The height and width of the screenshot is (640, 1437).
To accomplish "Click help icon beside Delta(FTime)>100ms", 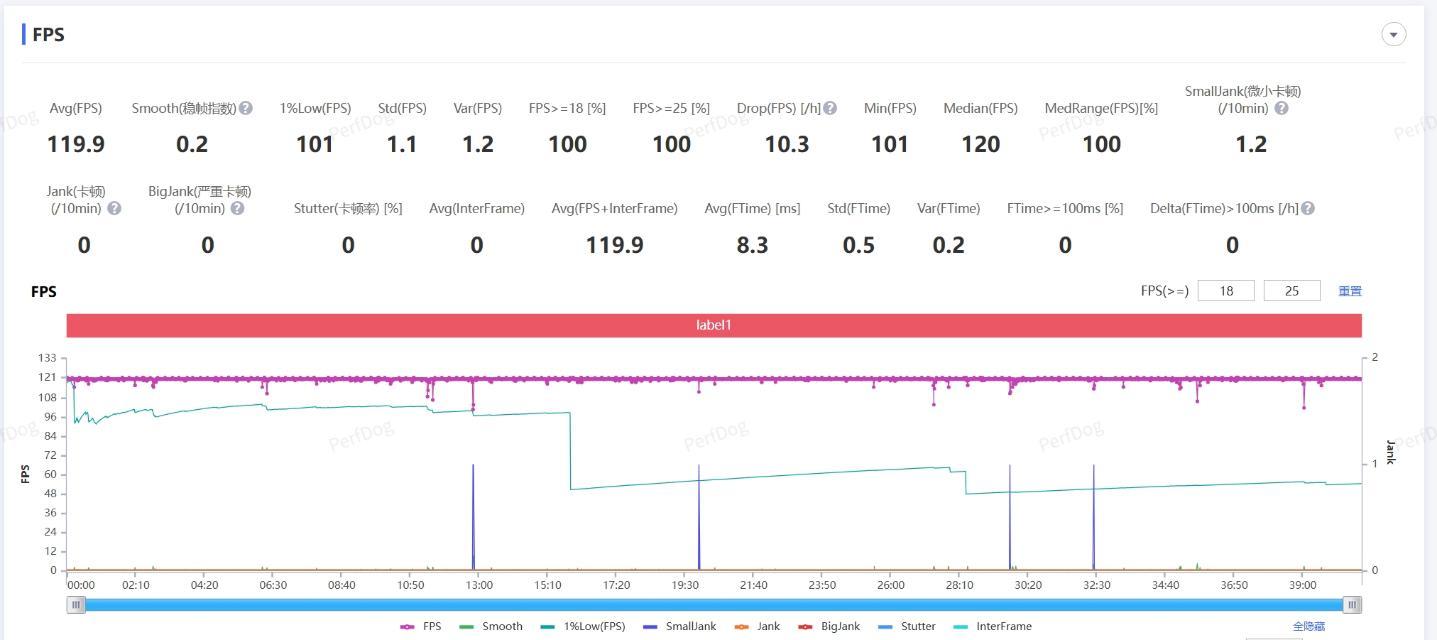I will [x=1308, y=208].
